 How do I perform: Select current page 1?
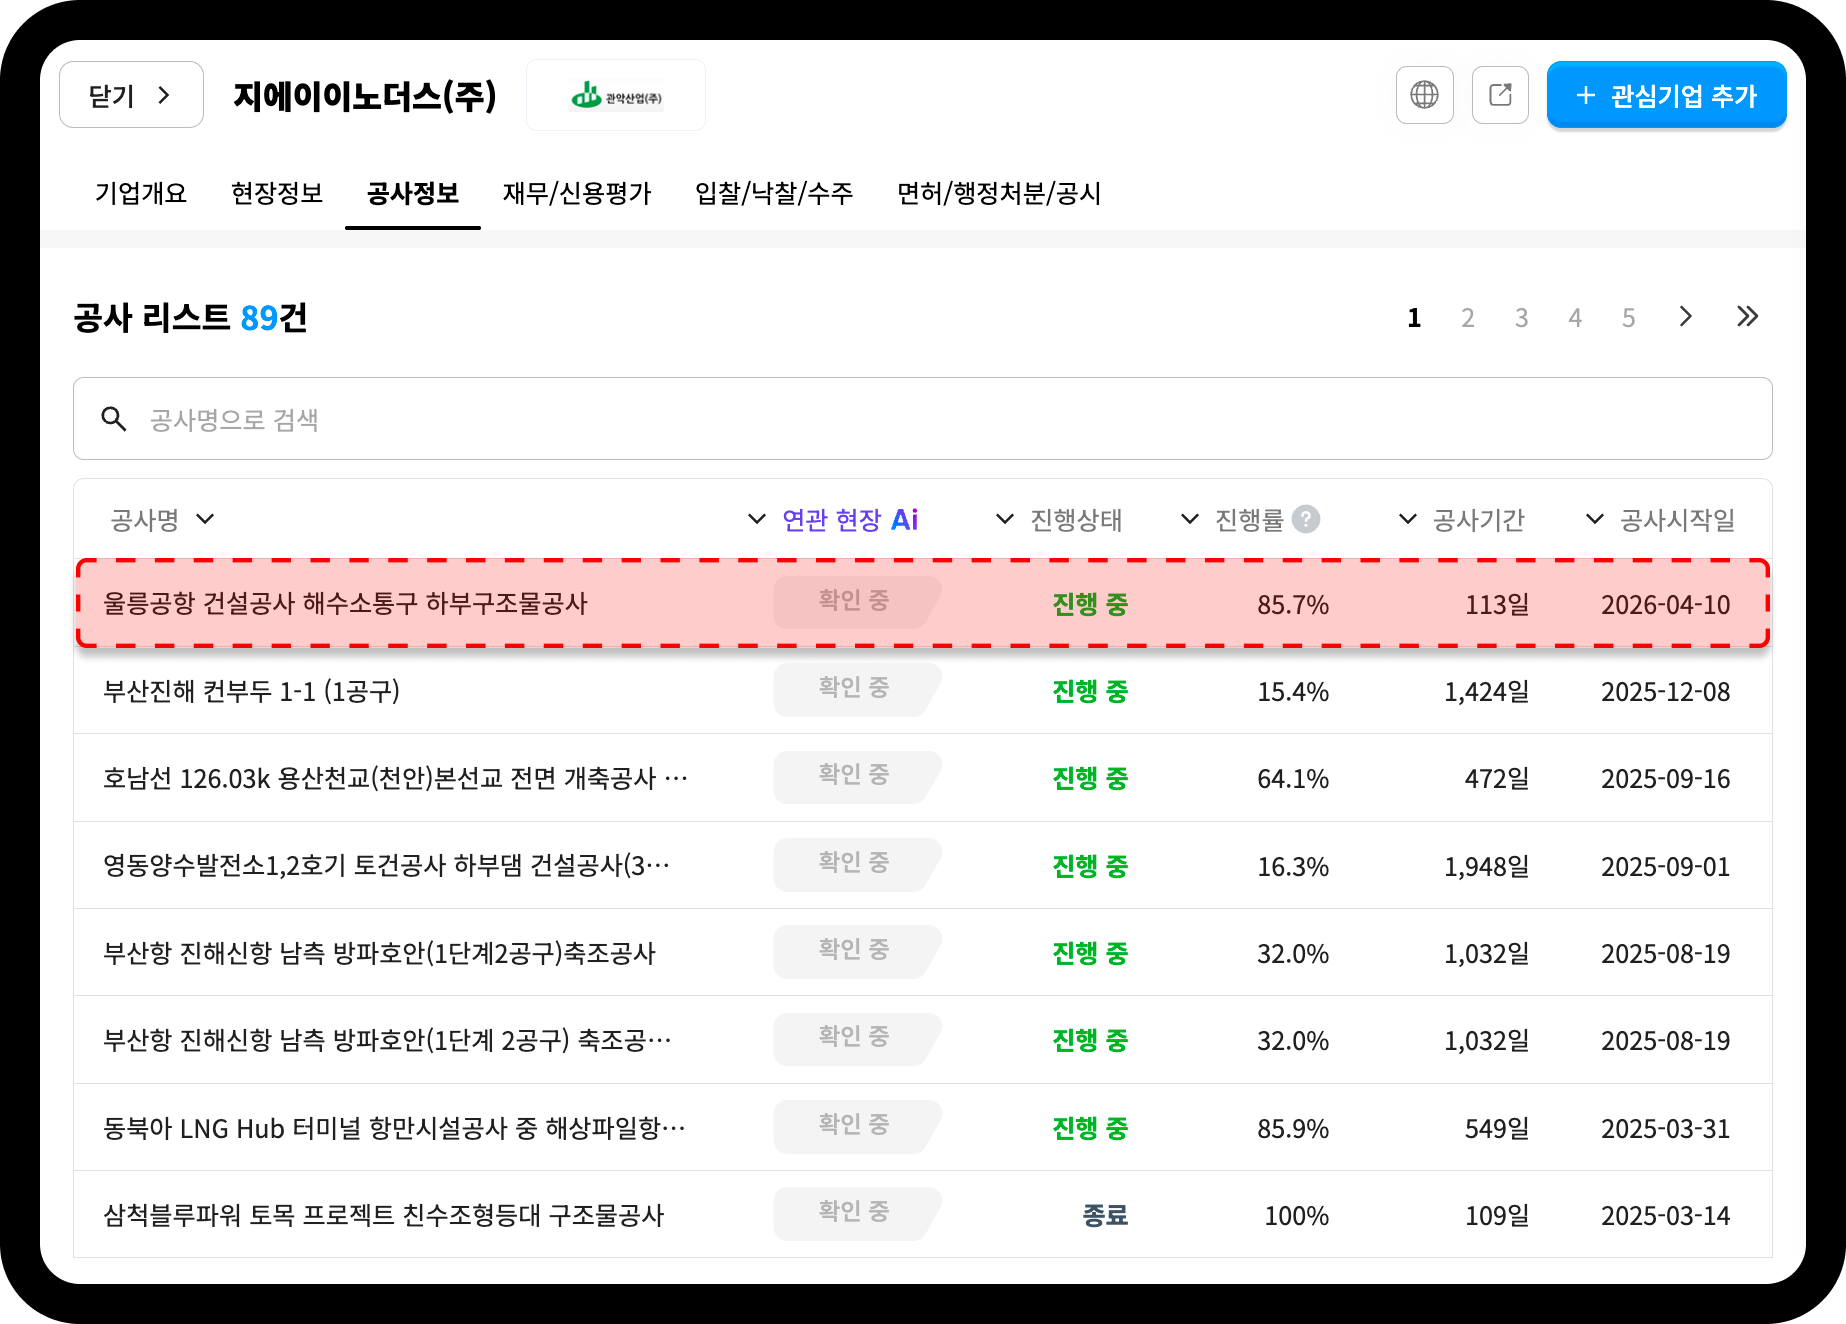tap(1414, 318)
